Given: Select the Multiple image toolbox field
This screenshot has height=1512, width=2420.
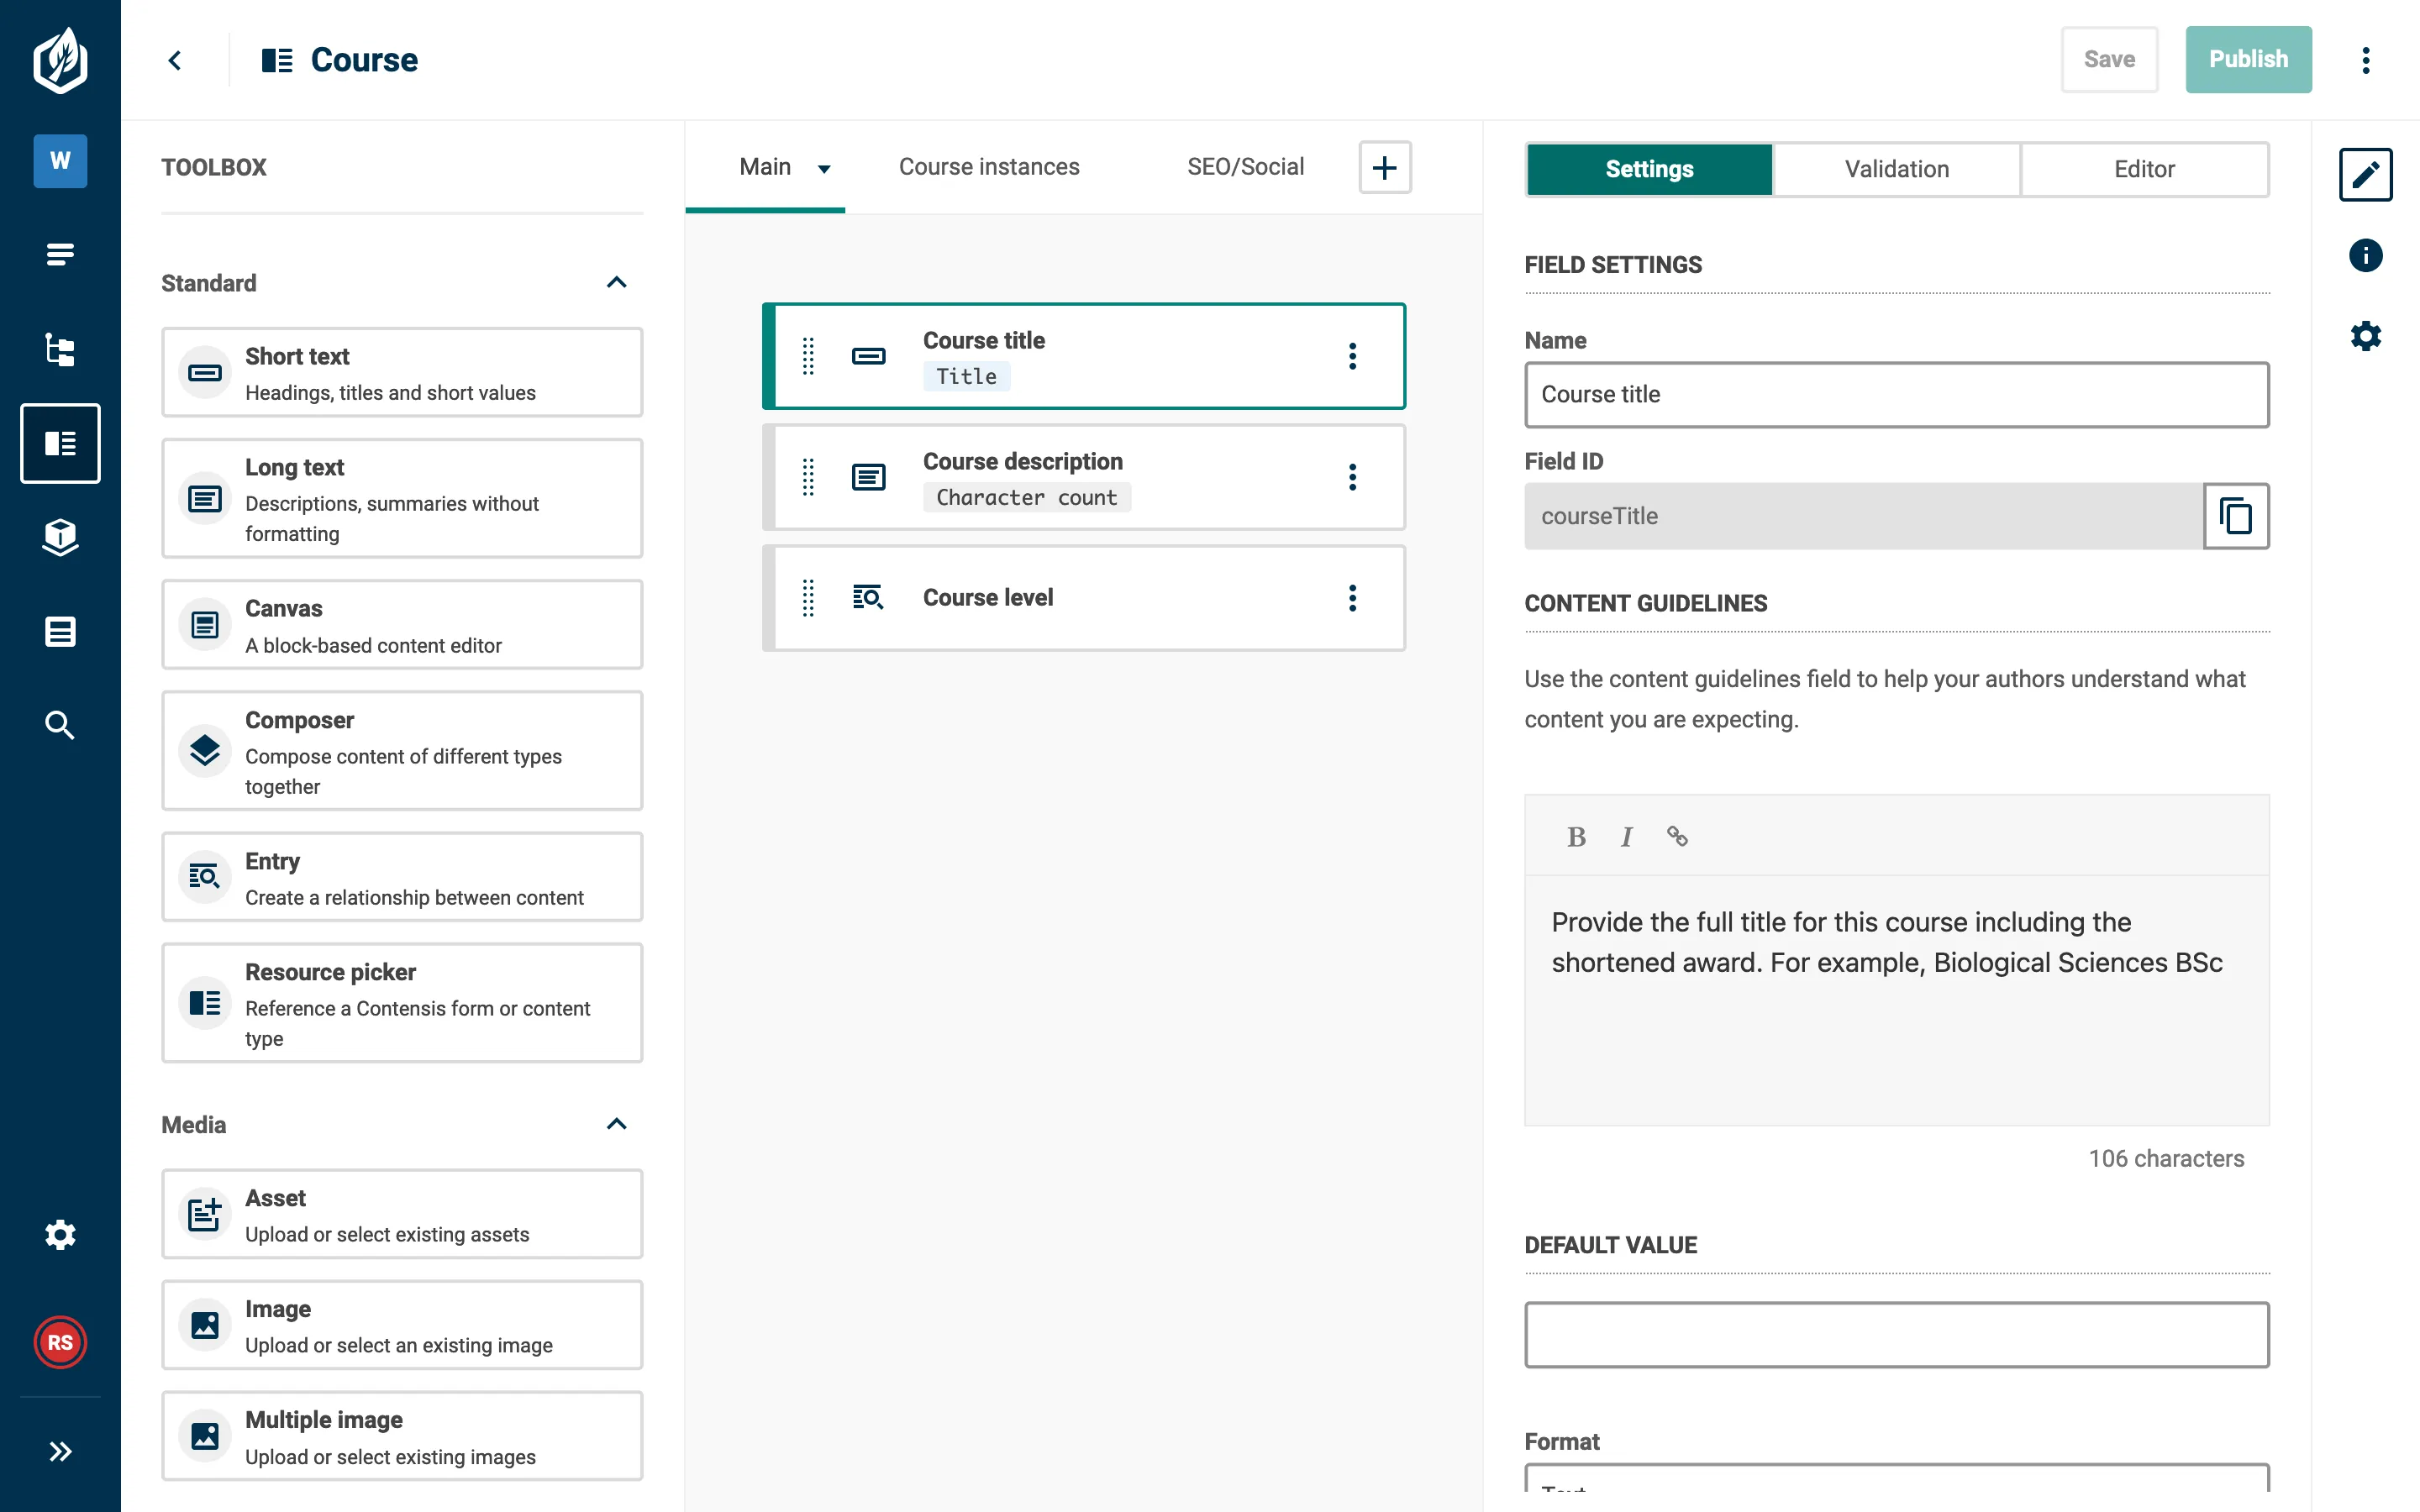Looking at the screenshot, I should coord(402,1436).
